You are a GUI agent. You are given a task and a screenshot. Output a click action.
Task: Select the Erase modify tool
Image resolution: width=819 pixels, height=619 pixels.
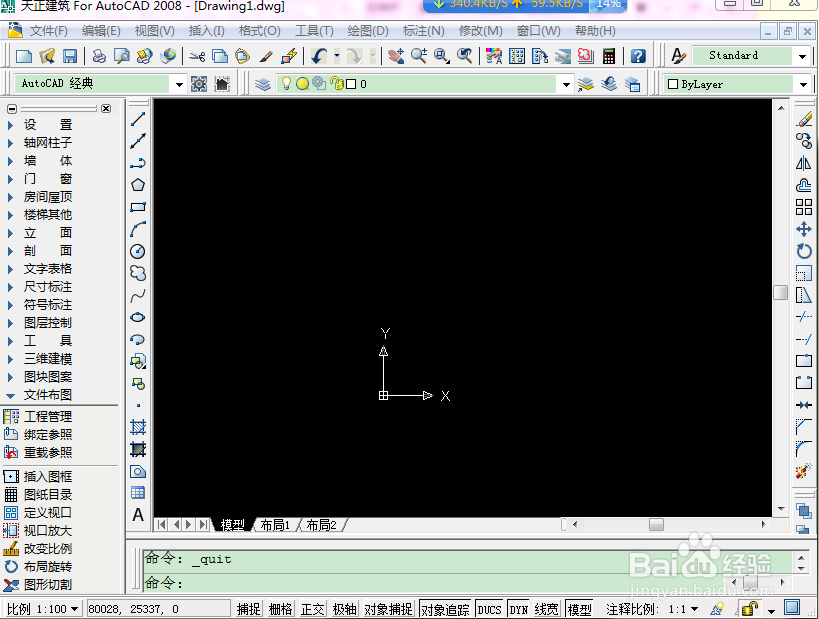pyautogui.click(x=804, y=119)
